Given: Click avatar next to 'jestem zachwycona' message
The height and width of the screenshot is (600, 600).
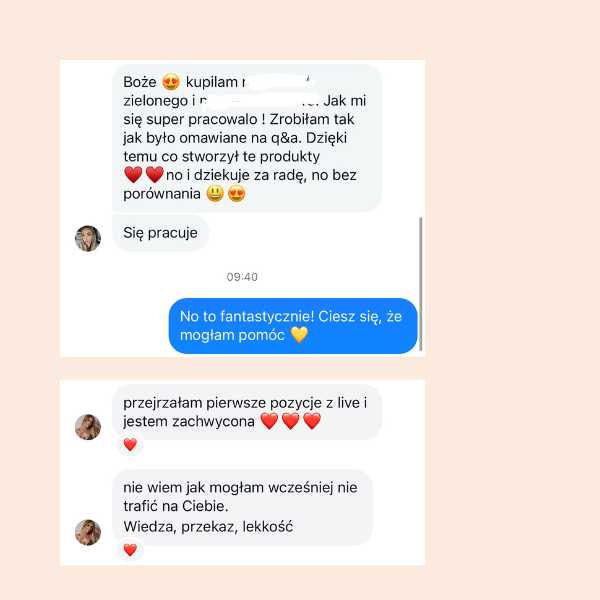Looking at the screenshot, I should click(x=88, y=427).
